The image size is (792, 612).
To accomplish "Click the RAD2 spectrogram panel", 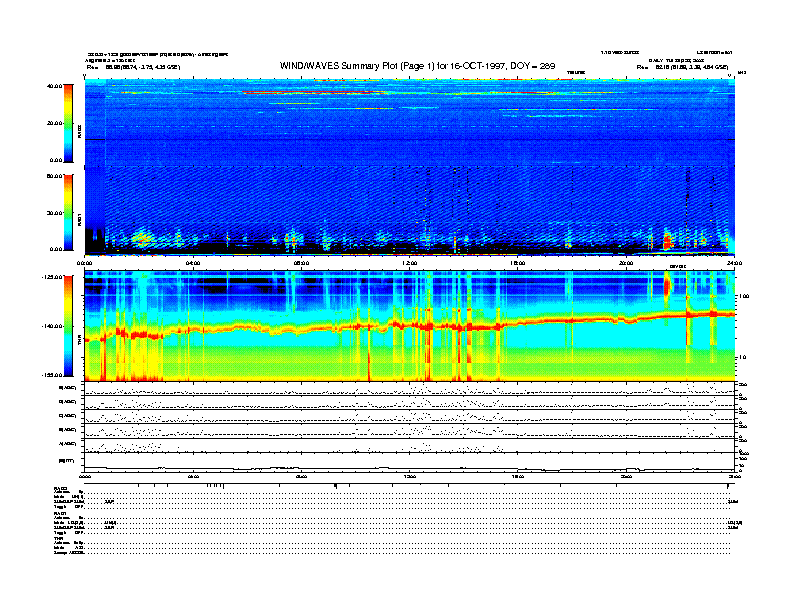I will pyautogui.click(x=410, y=121).
